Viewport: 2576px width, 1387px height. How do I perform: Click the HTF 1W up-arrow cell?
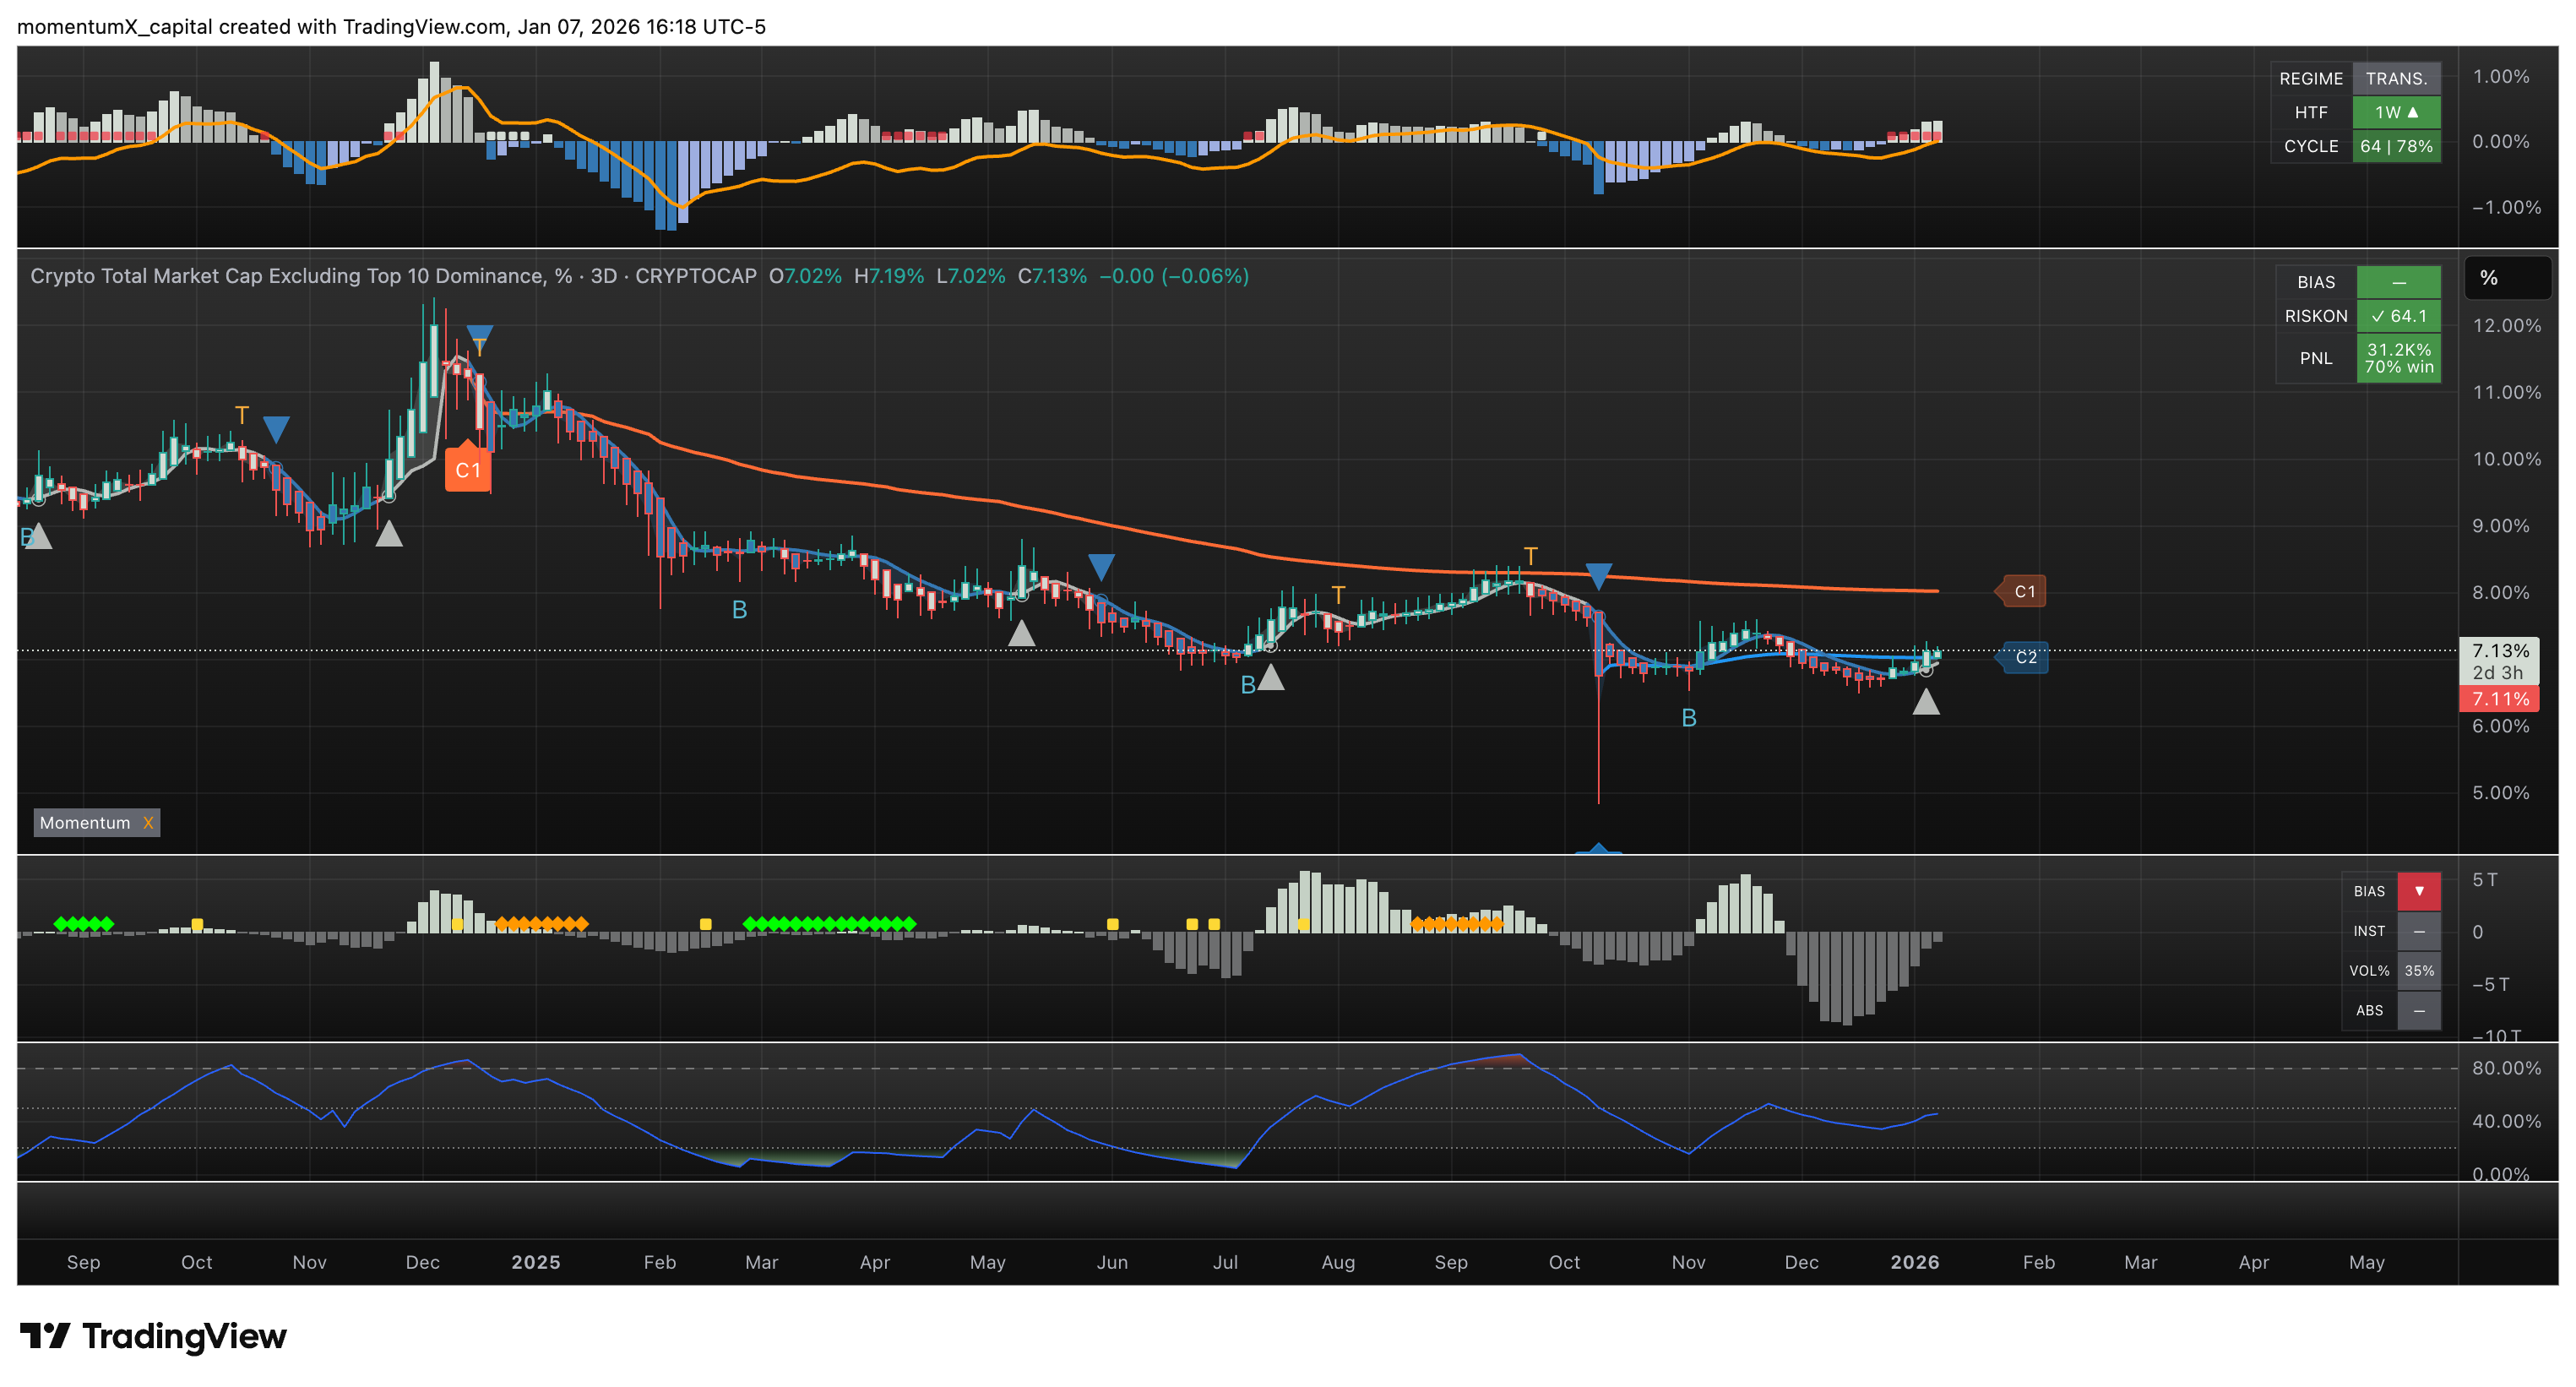tap(2395, 112)
